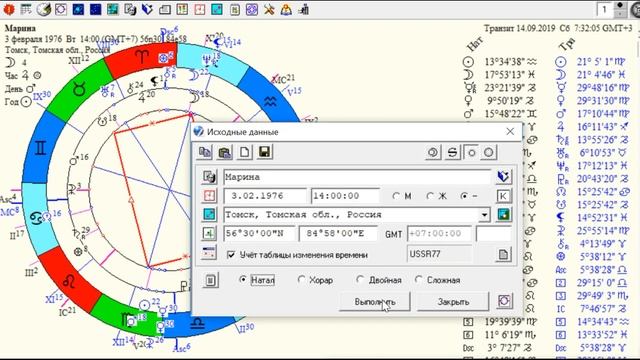The height and width of the screenshot is (360, 640).
Task: Click coordinates icon beside latitude field
Action: tap(209, 233)
